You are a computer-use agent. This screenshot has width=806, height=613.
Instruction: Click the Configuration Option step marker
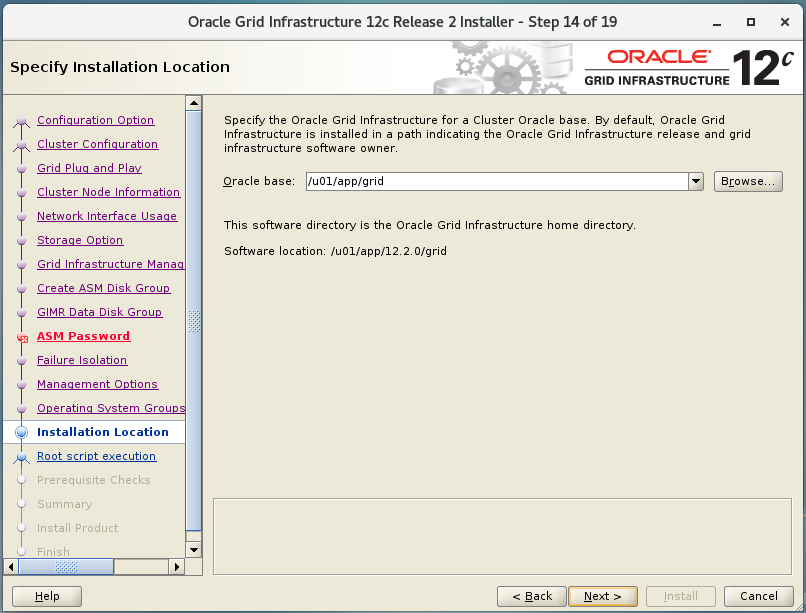[21, 121]
